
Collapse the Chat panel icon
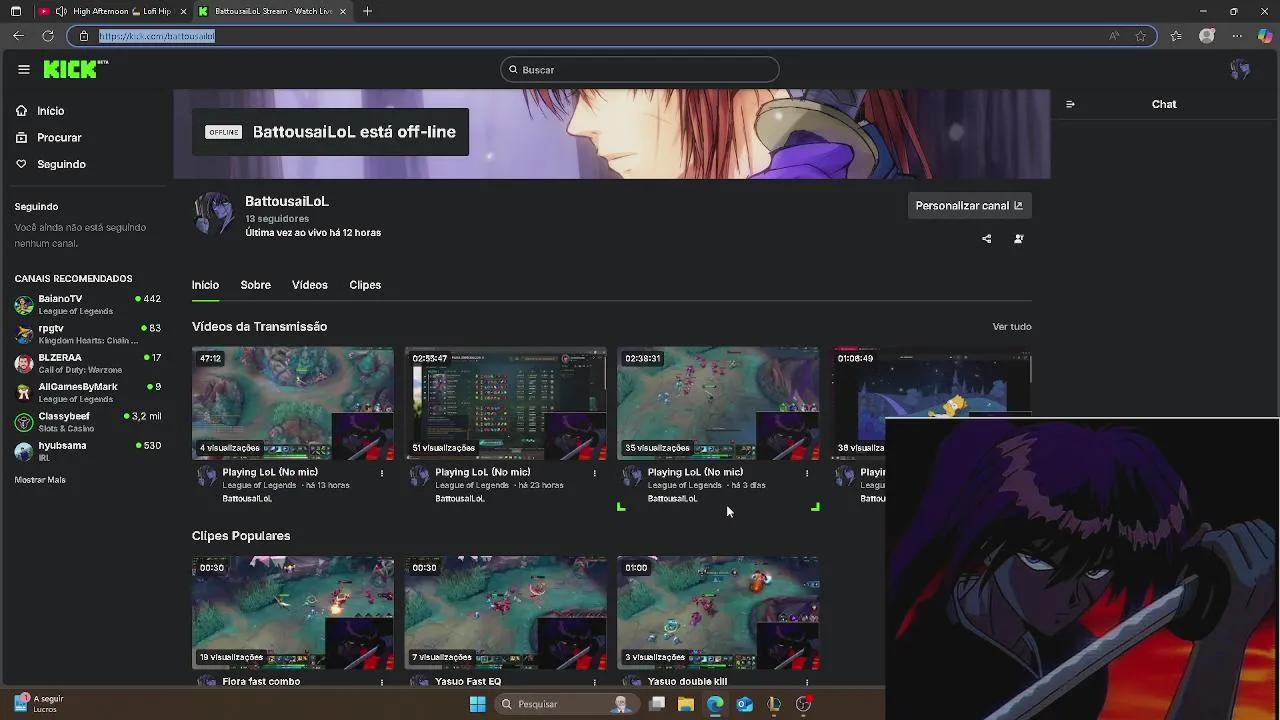pos(1070,104)
